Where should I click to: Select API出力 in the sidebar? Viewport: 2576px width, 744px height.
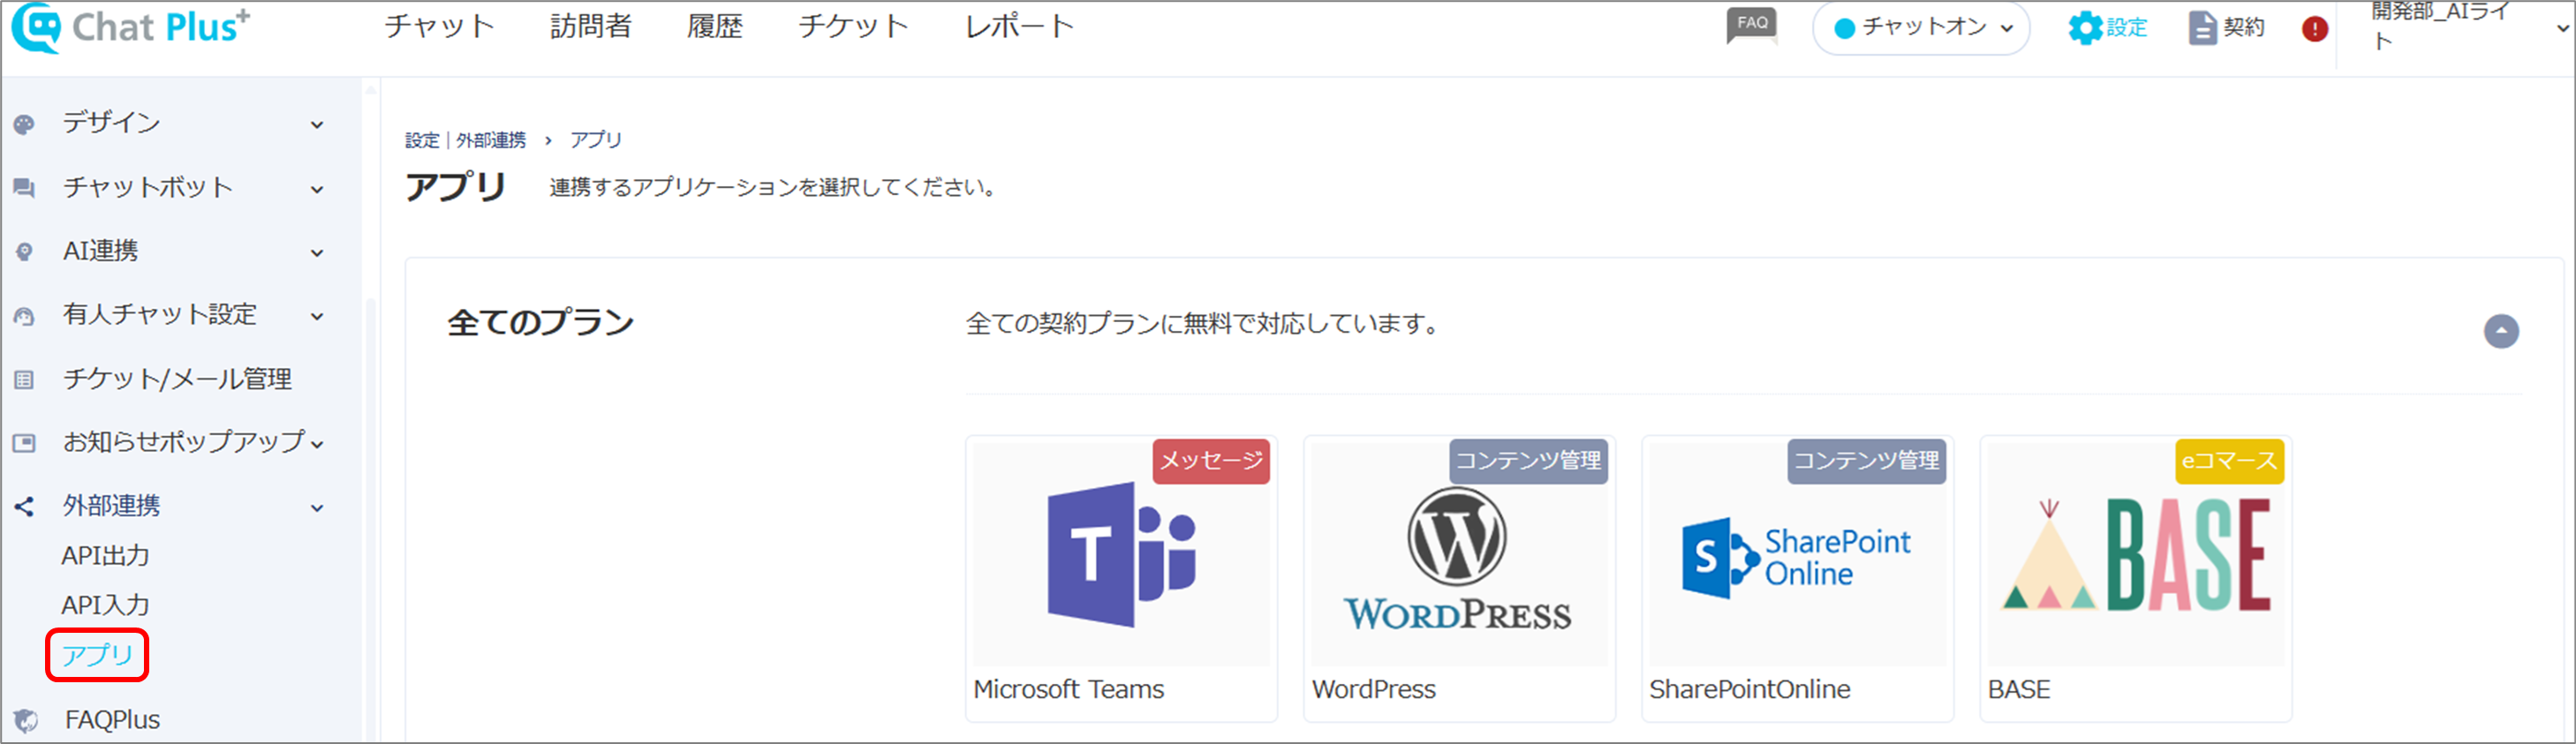pyautogui.click(x=105, y=555)
